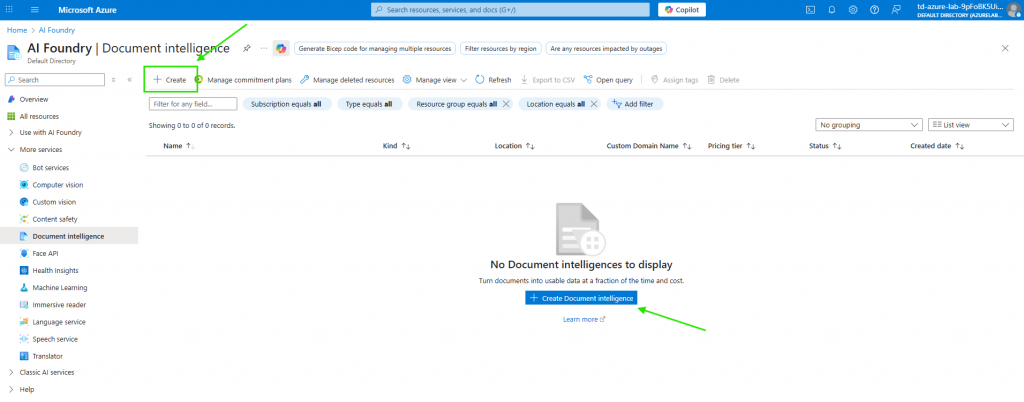The height and width of the screenshot is (402, 1024).
Task: Expand the Manage view menu
Action: click(x=434, y=80)
